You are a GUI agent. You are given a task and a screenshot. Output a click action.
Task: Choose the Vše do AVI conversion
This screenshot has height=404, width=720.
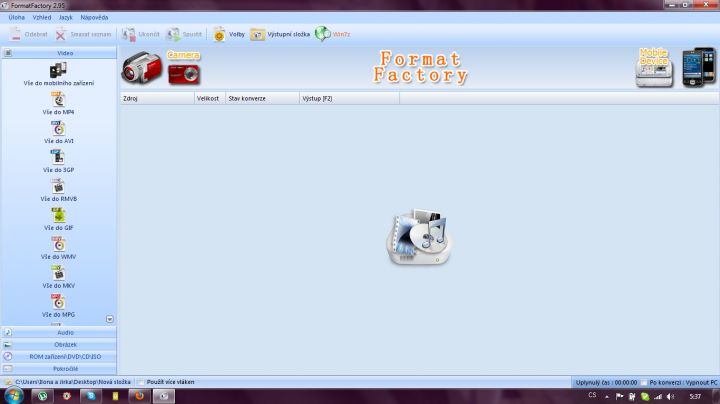coord(58,132)
